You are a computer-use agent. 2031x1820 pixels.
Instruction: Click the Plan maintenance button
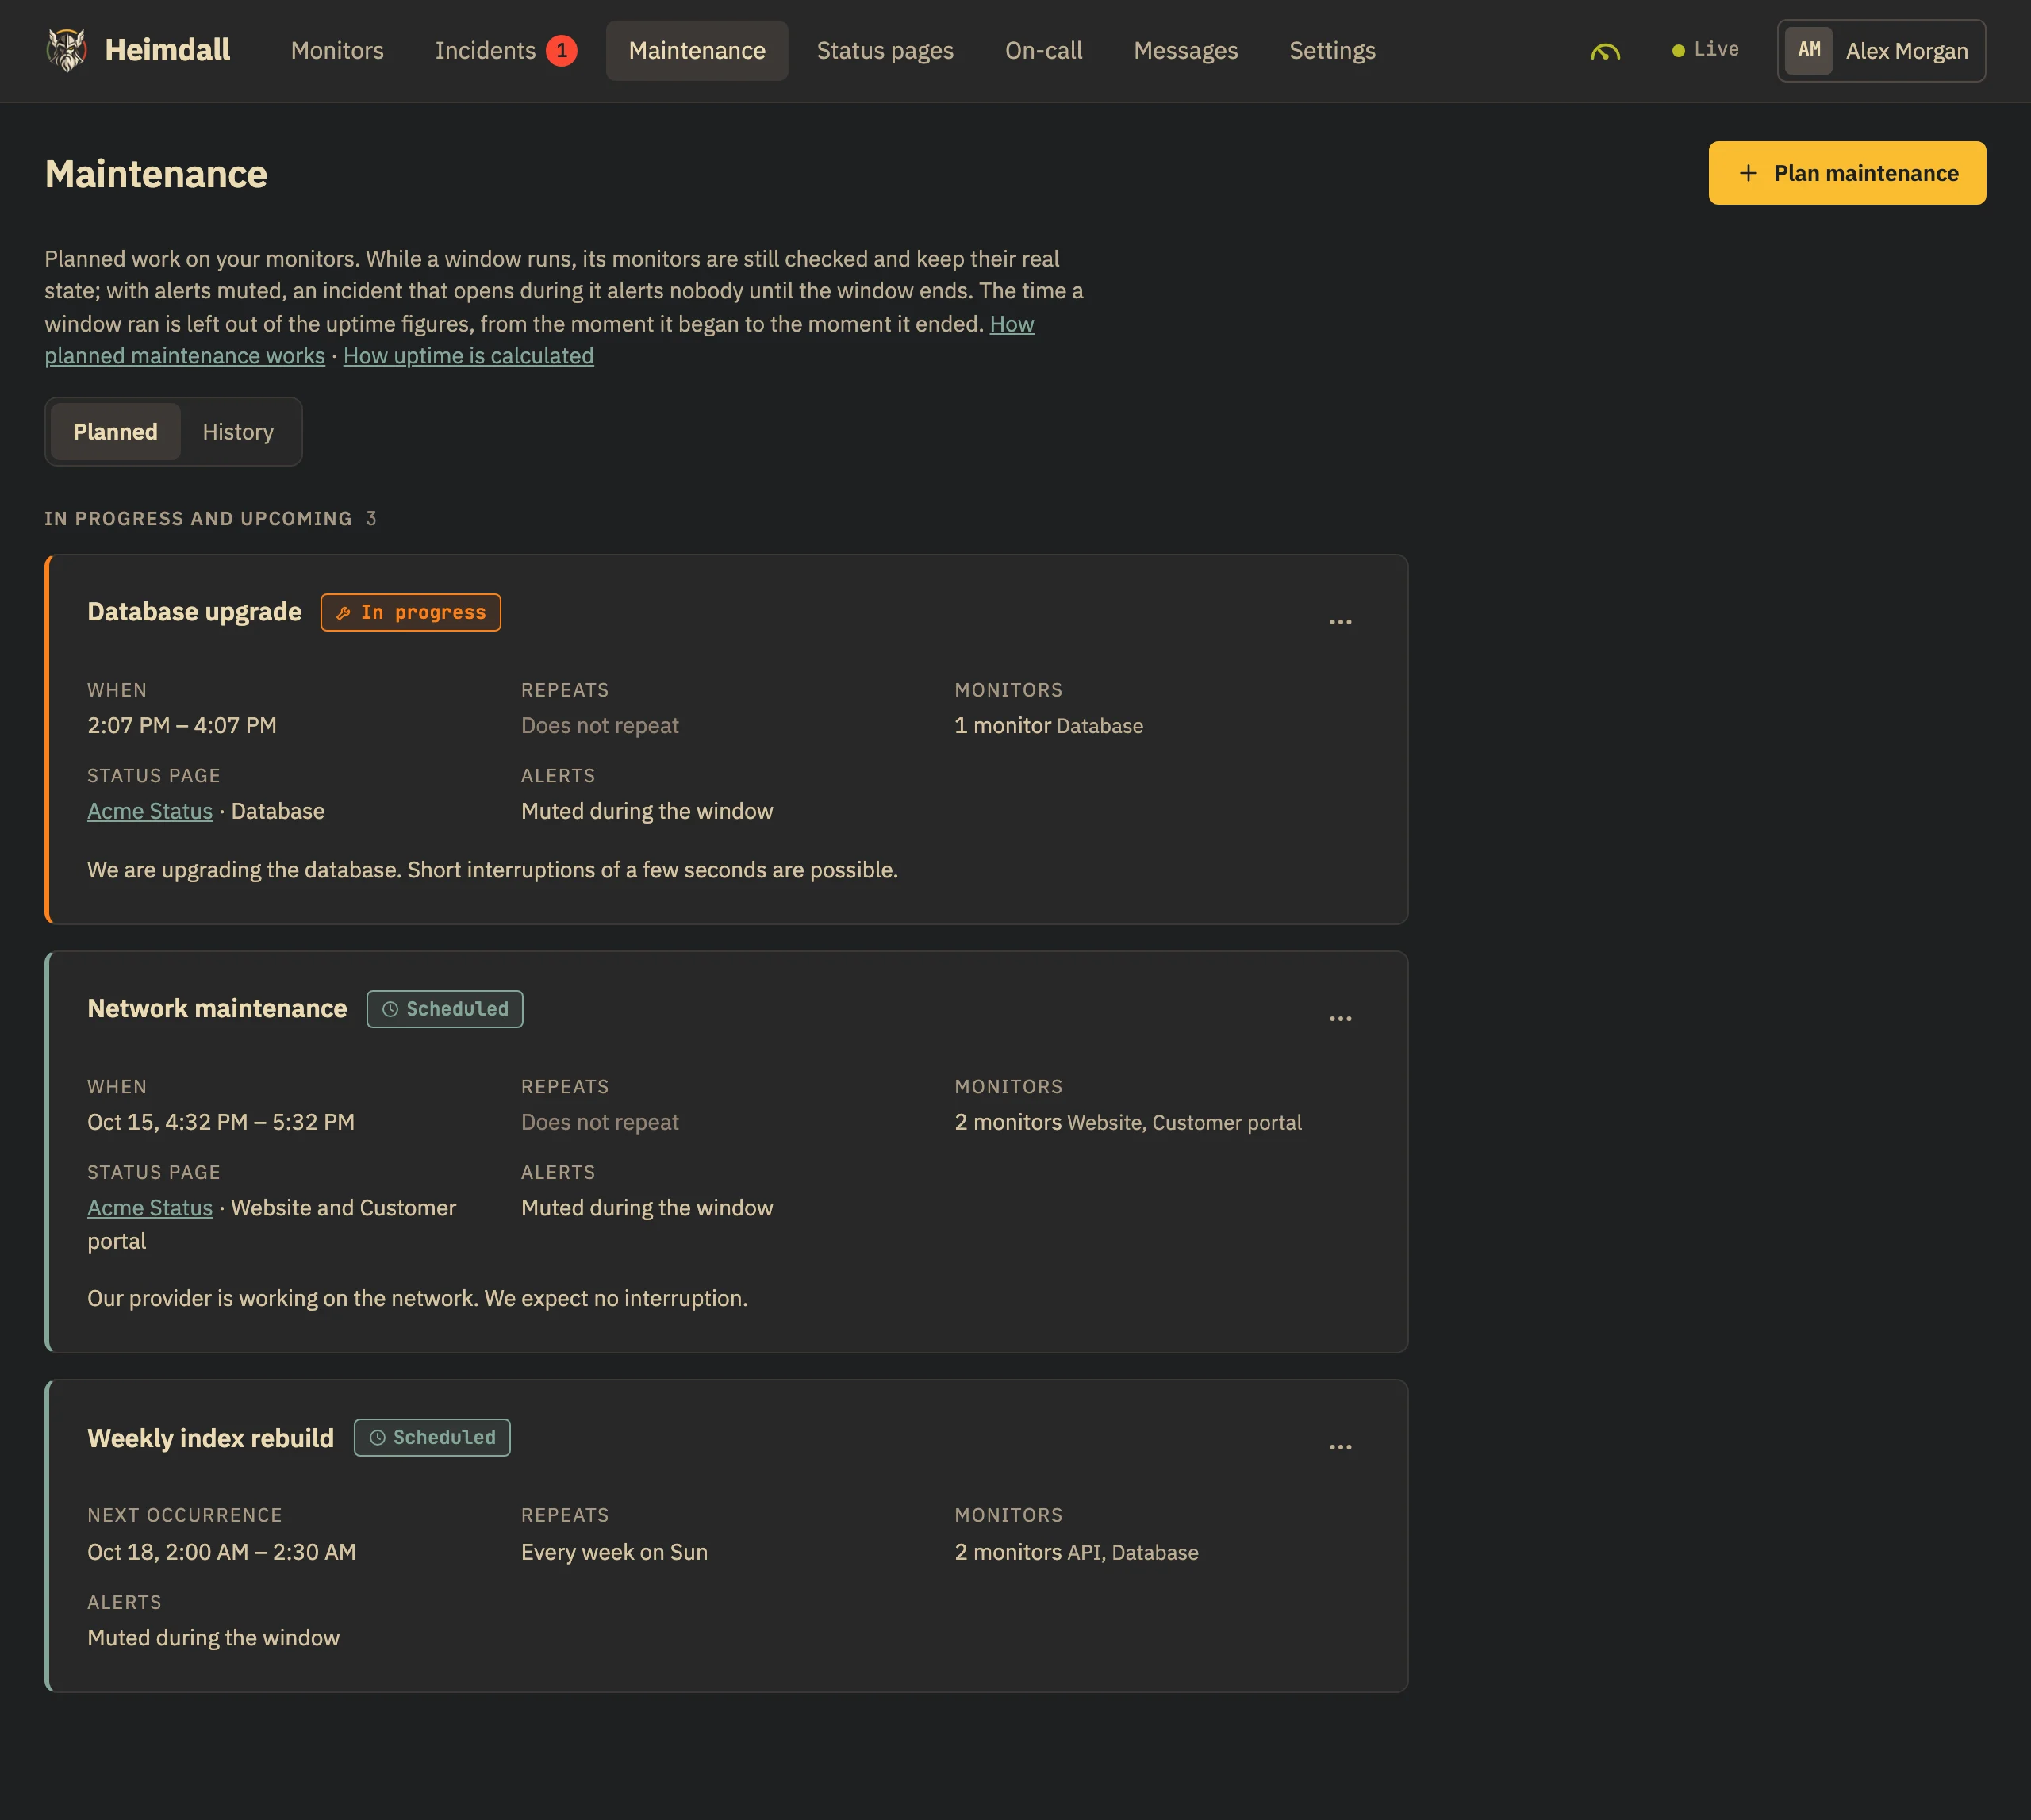click(1847, 173)
